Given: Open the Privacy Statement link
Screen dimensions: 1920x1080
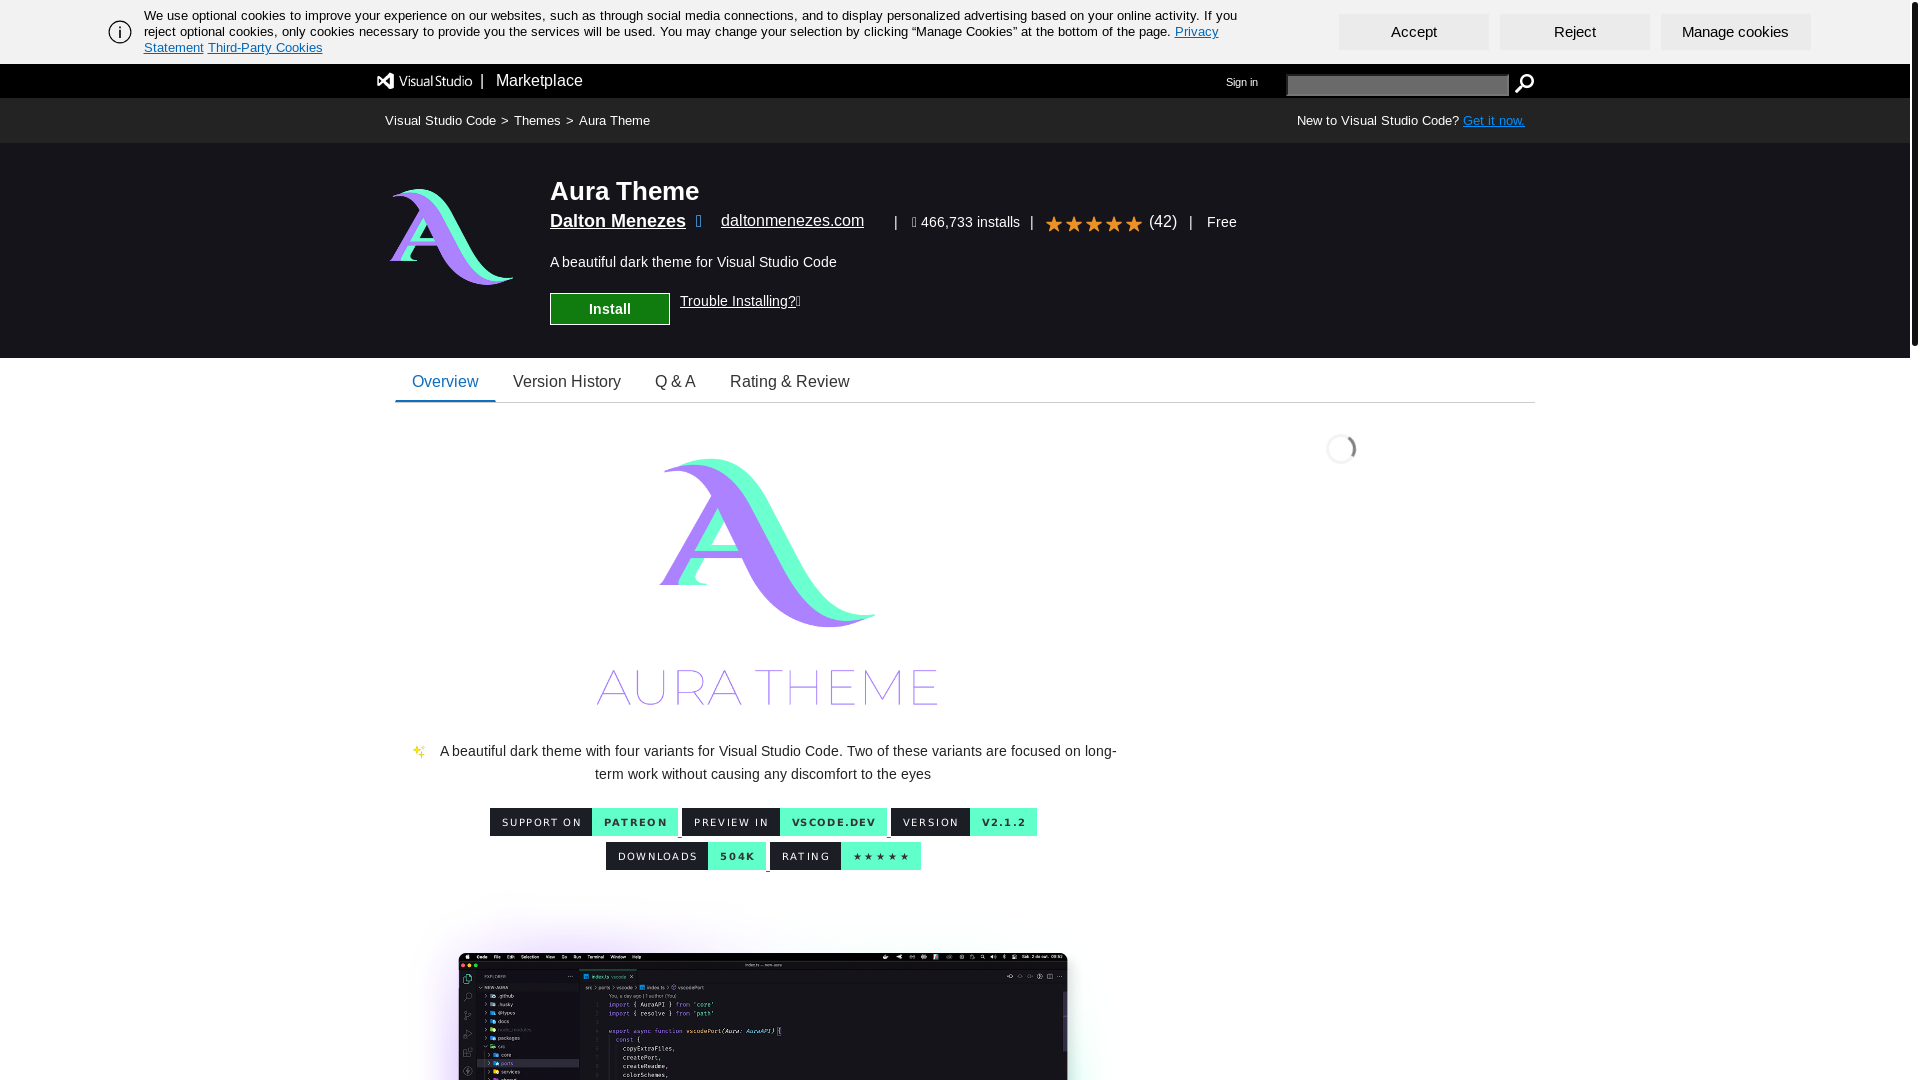Looking at the screenshot, I should pyautogui.click(x=1196, y=32).
